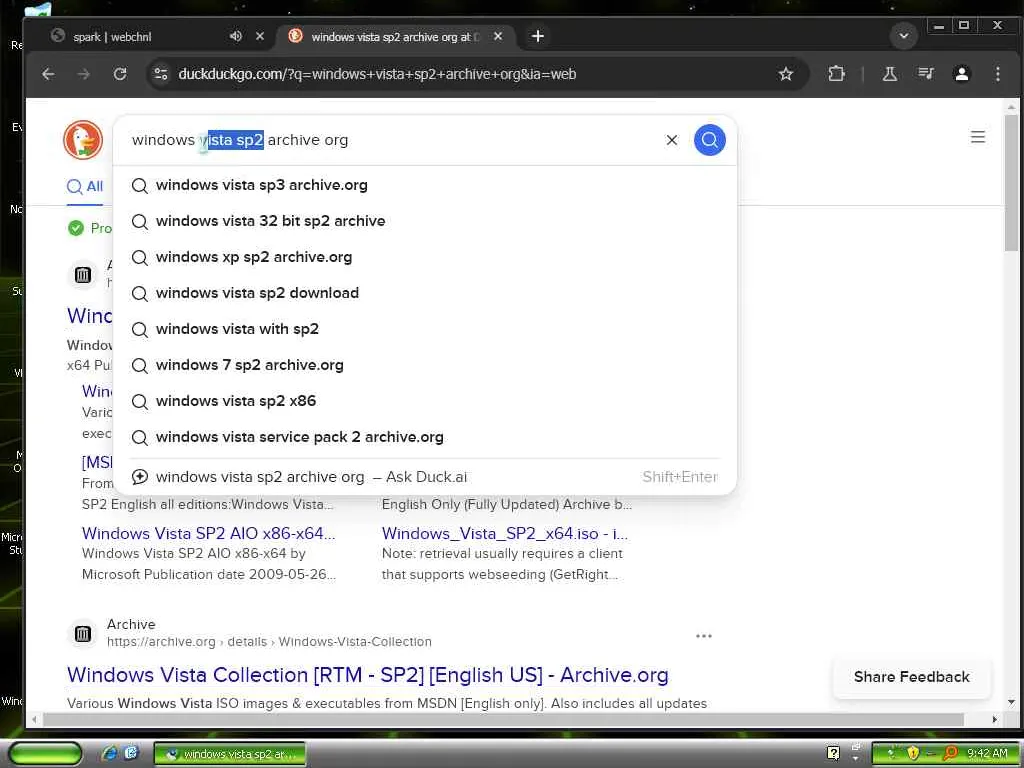Open the Extensions puzzle icon
The image size is (1024, 768).
pyautogui.click(x=837, y=74)
